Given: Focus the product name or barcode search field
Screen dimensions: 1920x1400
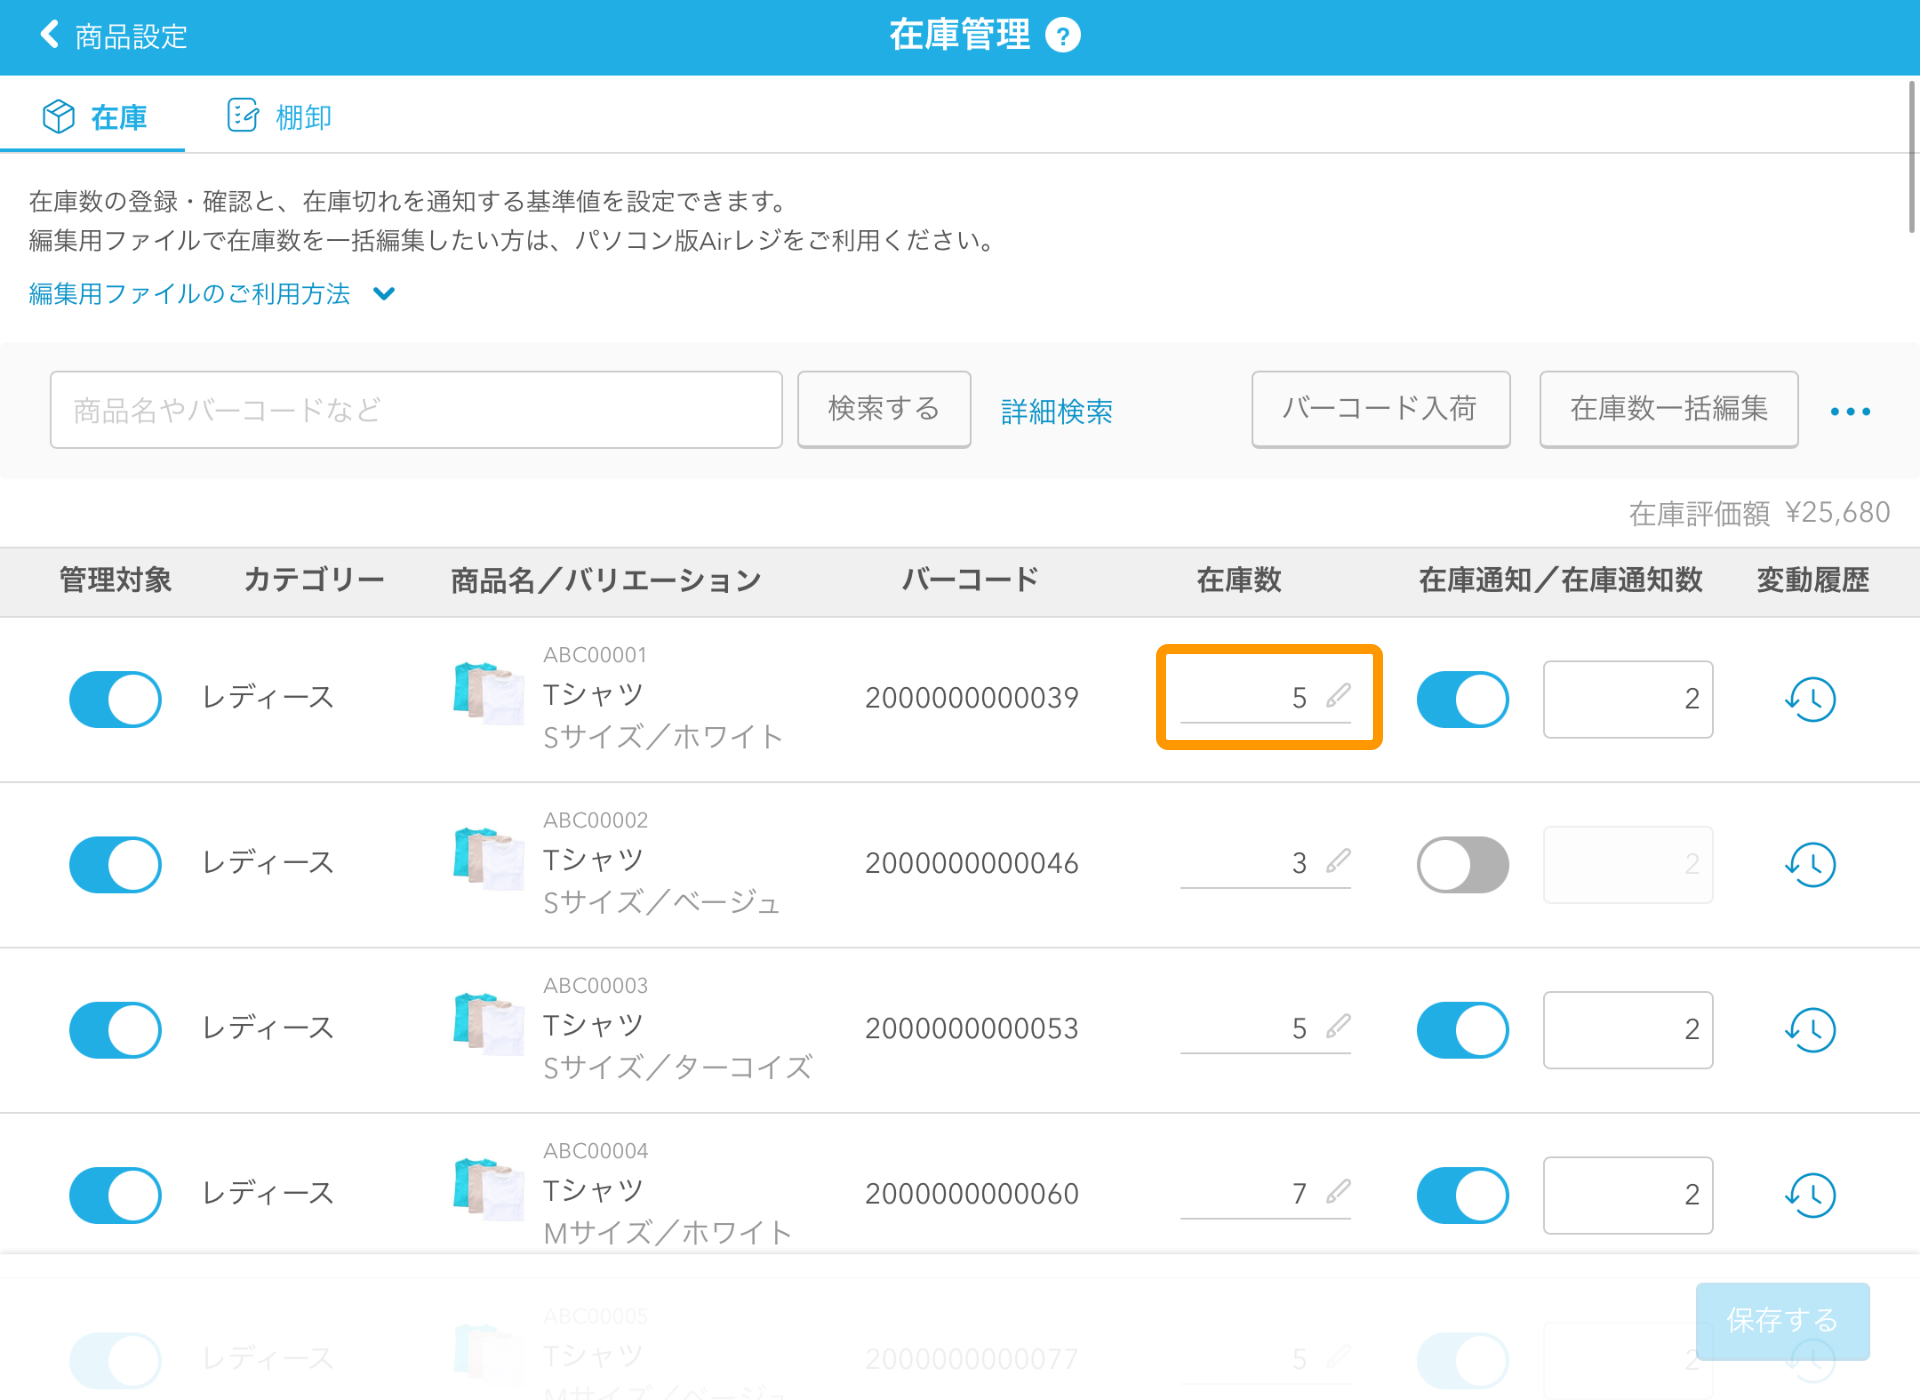Looking at the screenshot, I should (x=416, y=410).
